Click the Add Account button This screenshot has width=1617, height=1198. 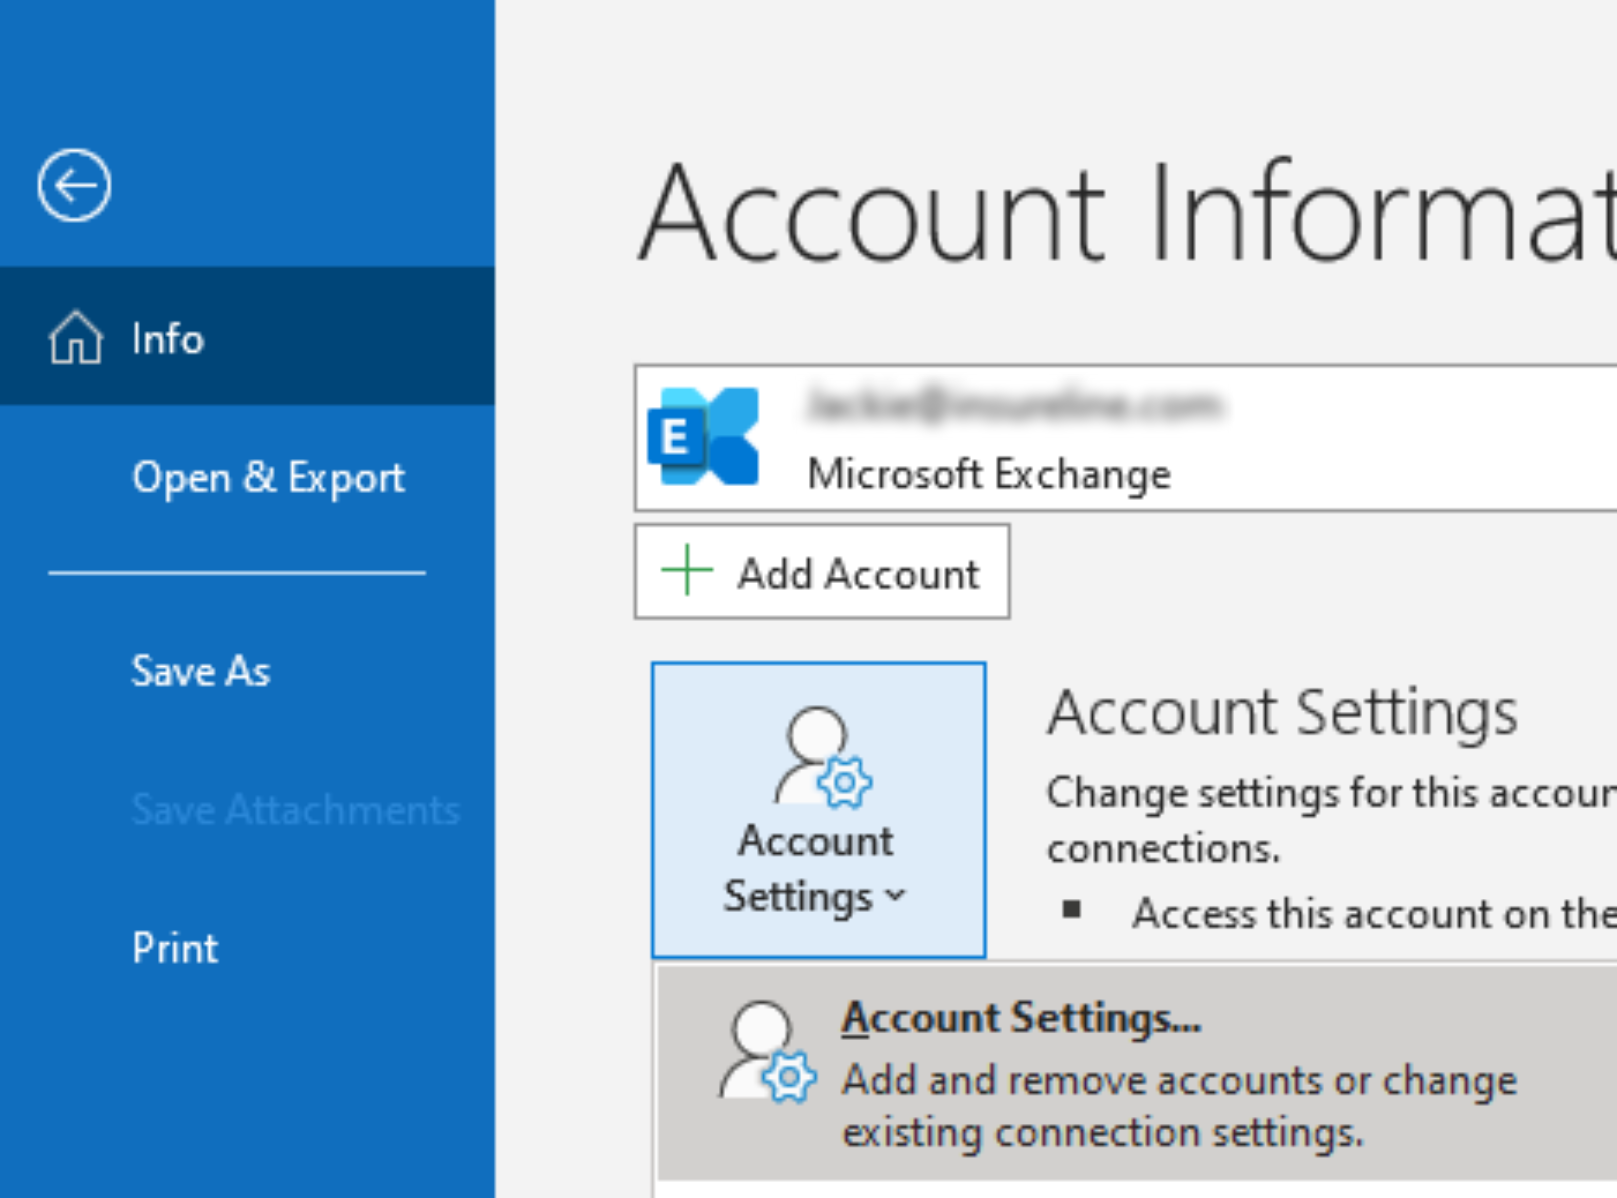coord(822,572)
